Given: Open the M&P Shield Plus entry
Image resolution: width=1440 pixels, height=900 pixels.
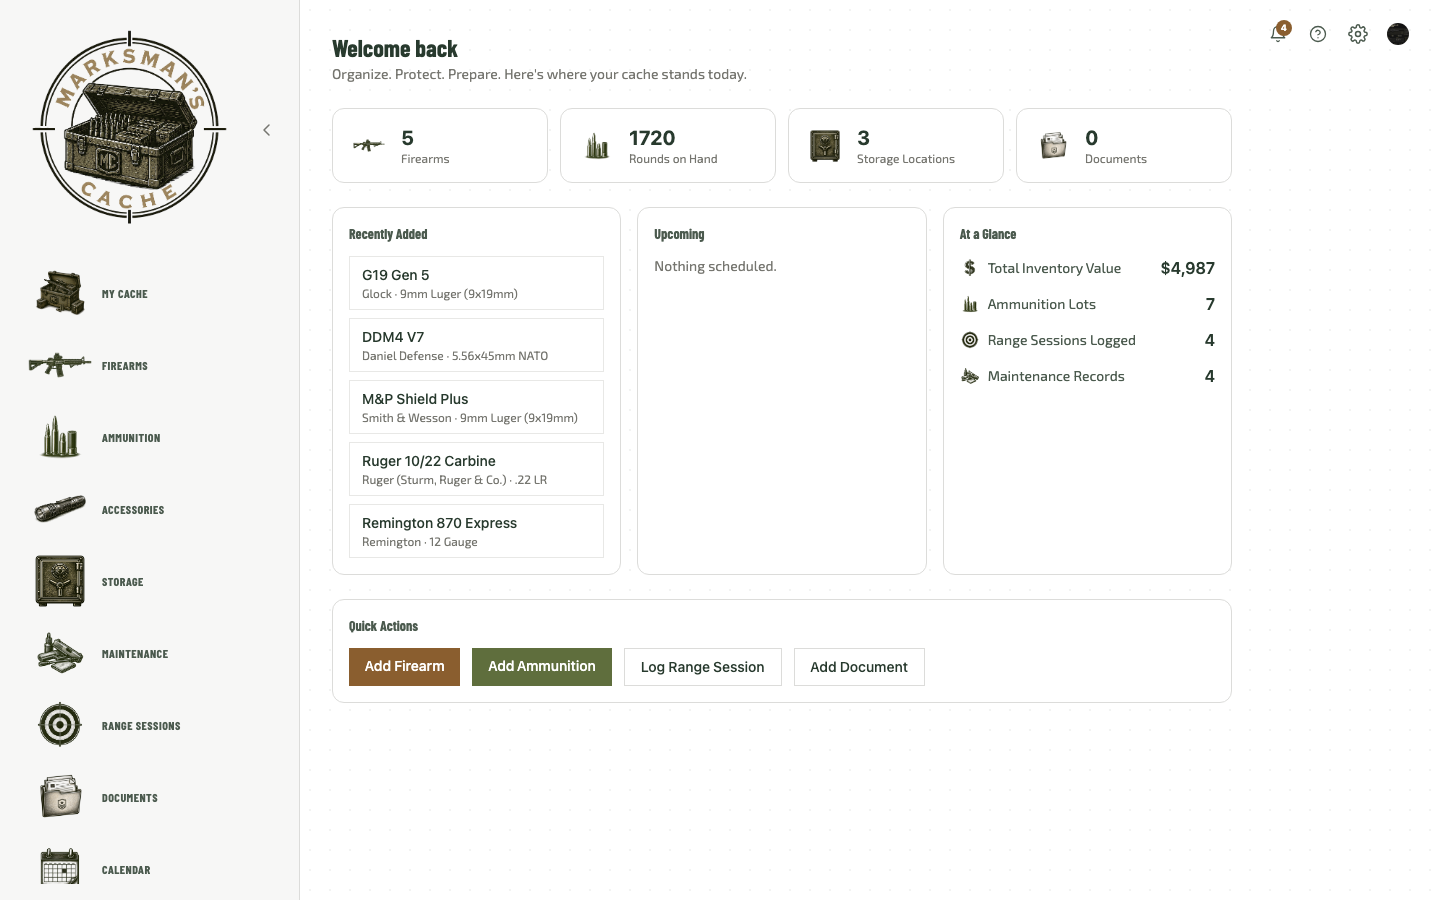Looking at the screenshot, I should [476, 407].
